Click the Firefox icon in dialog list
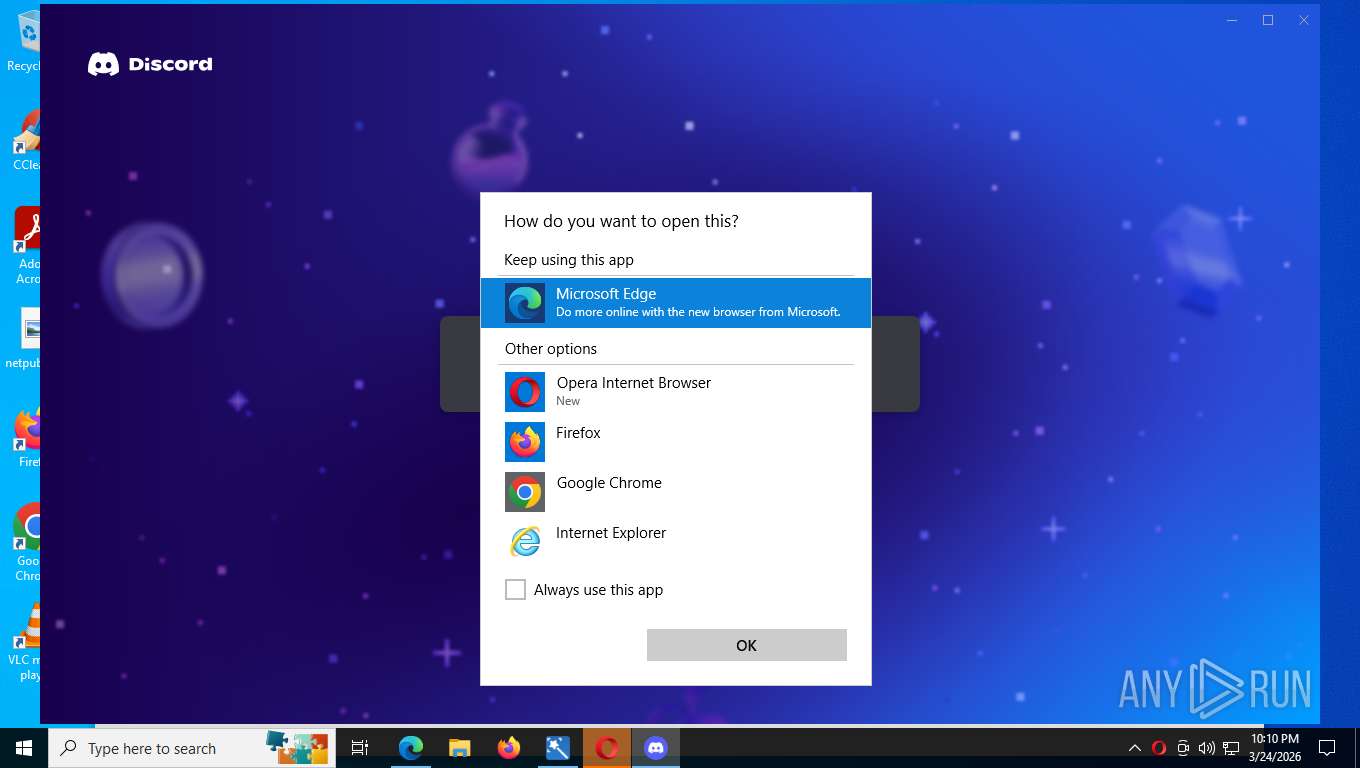This screenshot has width=1360, height=768. point(524,442)
